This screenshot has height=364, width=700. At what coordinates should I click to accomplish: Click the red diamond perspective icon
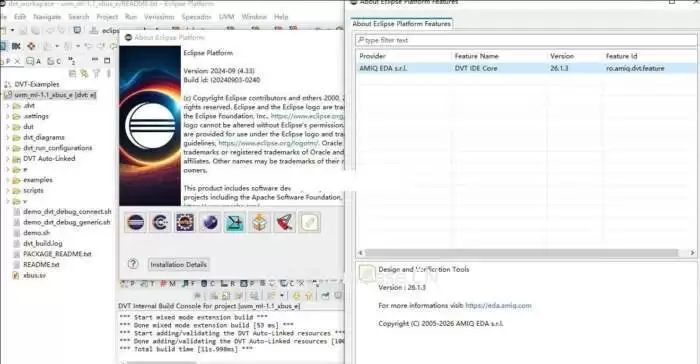[x=31, y=46]
